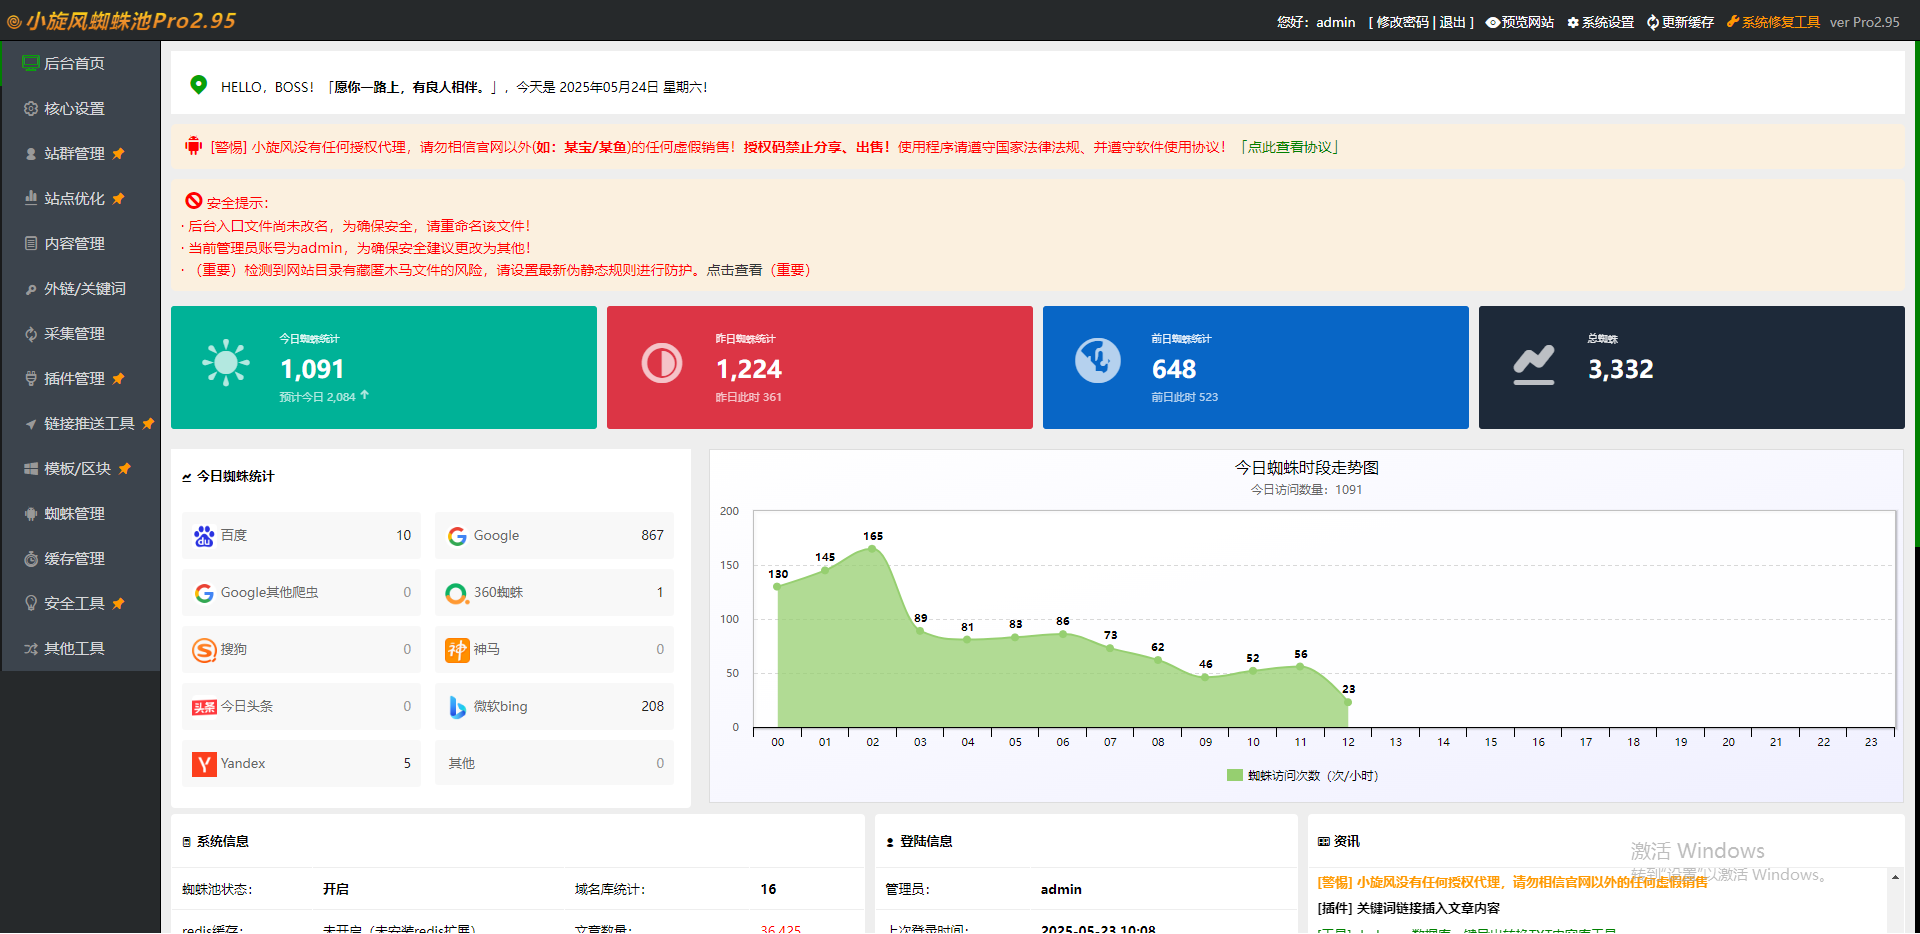Click the 资讯 panel scrollbar up arrow

pyautogui.click(x=1895, y=877)
